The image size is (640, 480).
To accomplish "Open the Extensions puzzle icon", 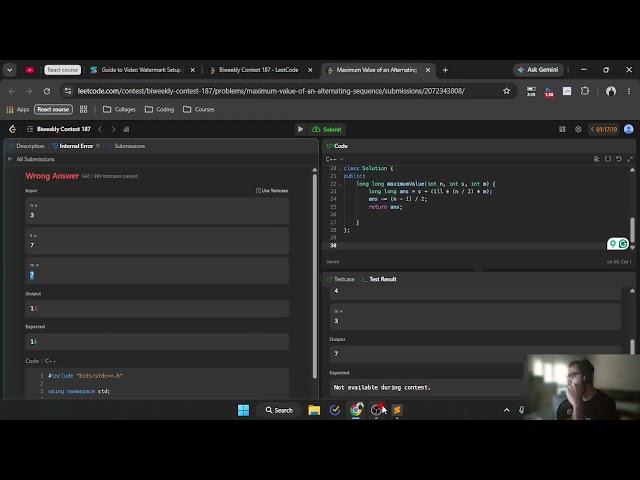I will [x=585, y=91].
